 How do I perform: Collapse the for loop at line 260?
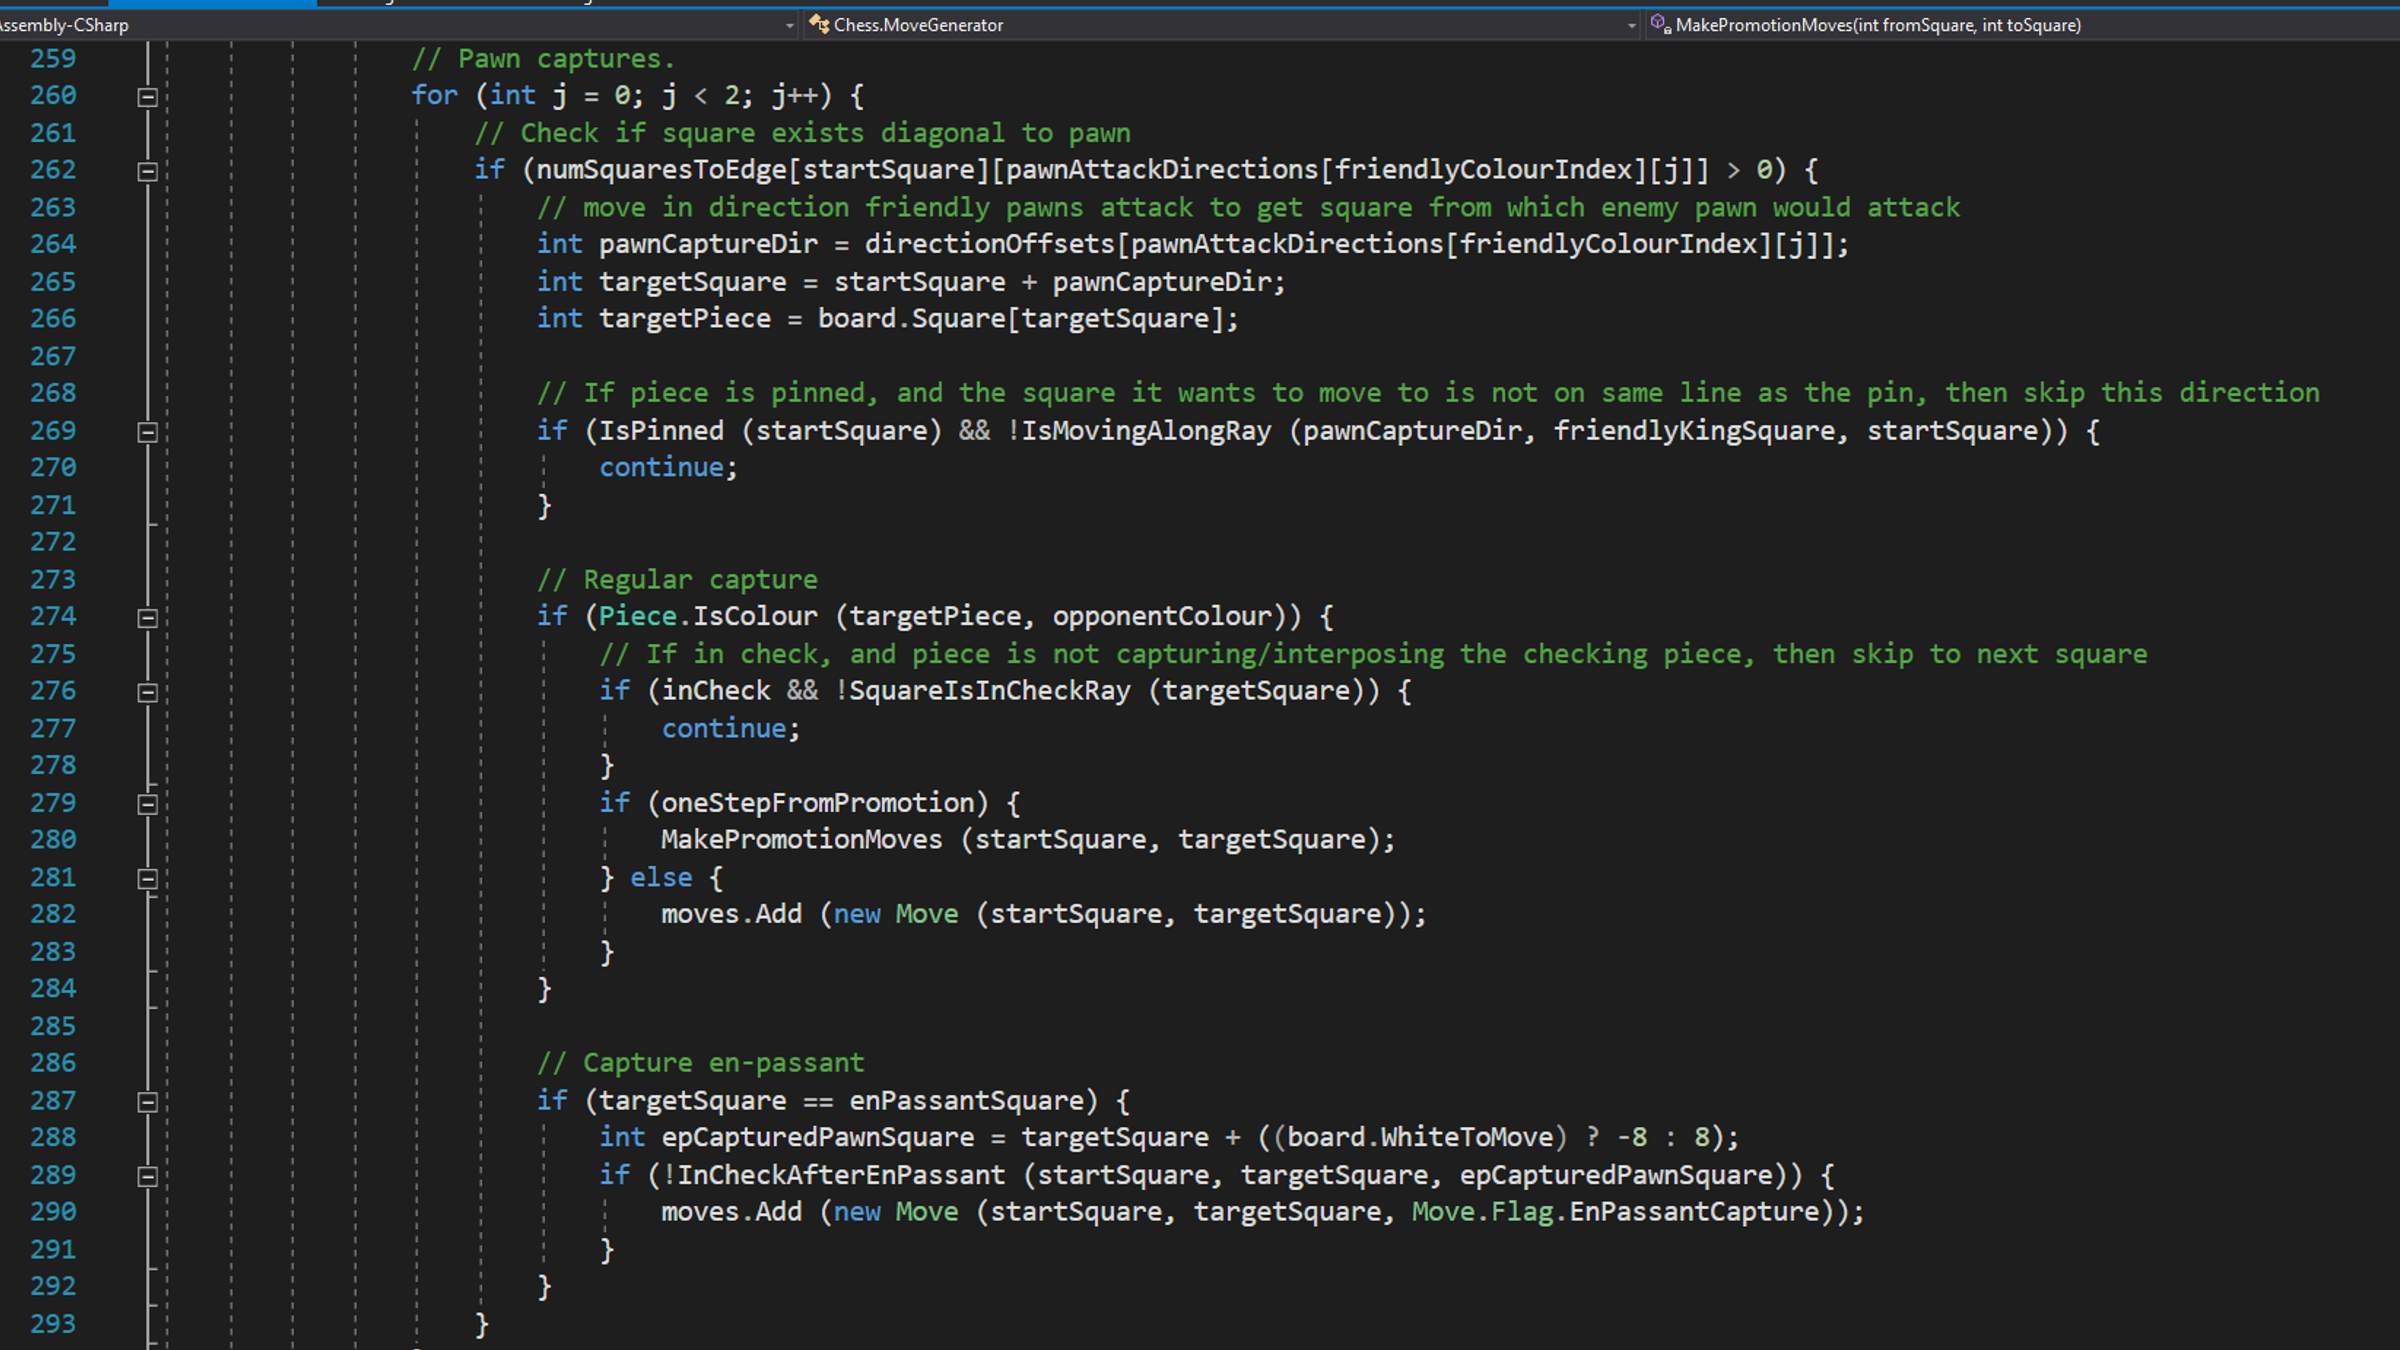(147, 97)
